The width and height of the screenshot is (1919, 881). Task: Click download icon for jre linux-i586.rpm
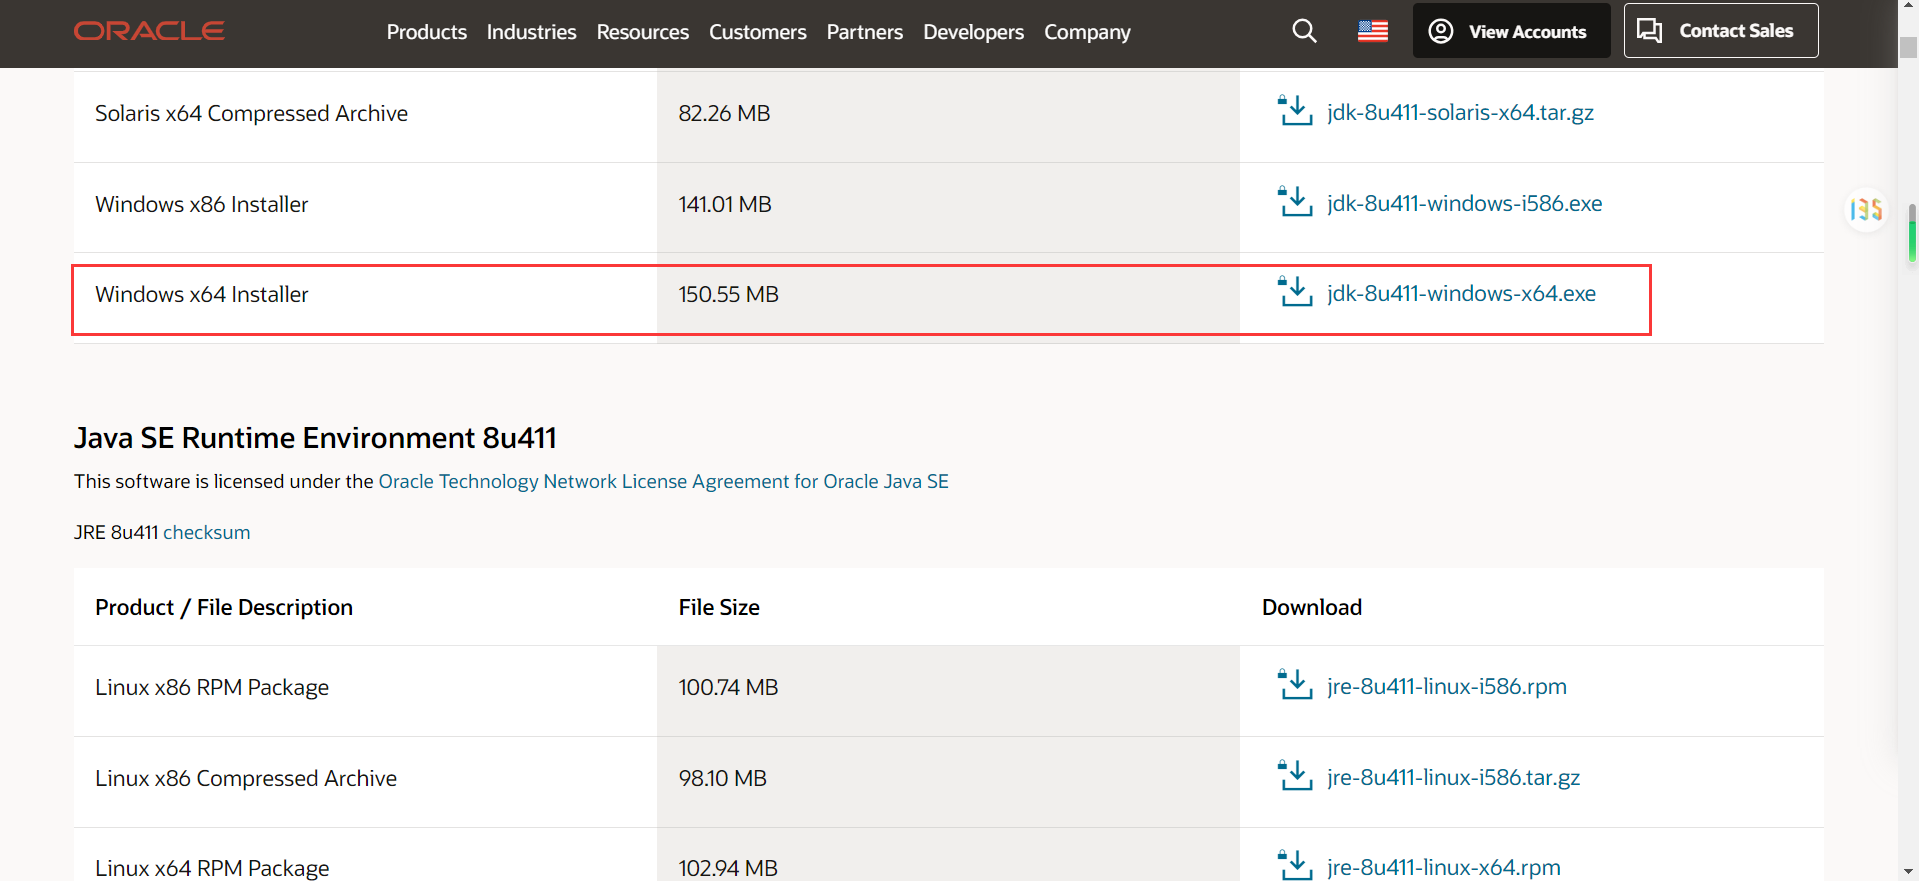click(x=1295, y=685)
